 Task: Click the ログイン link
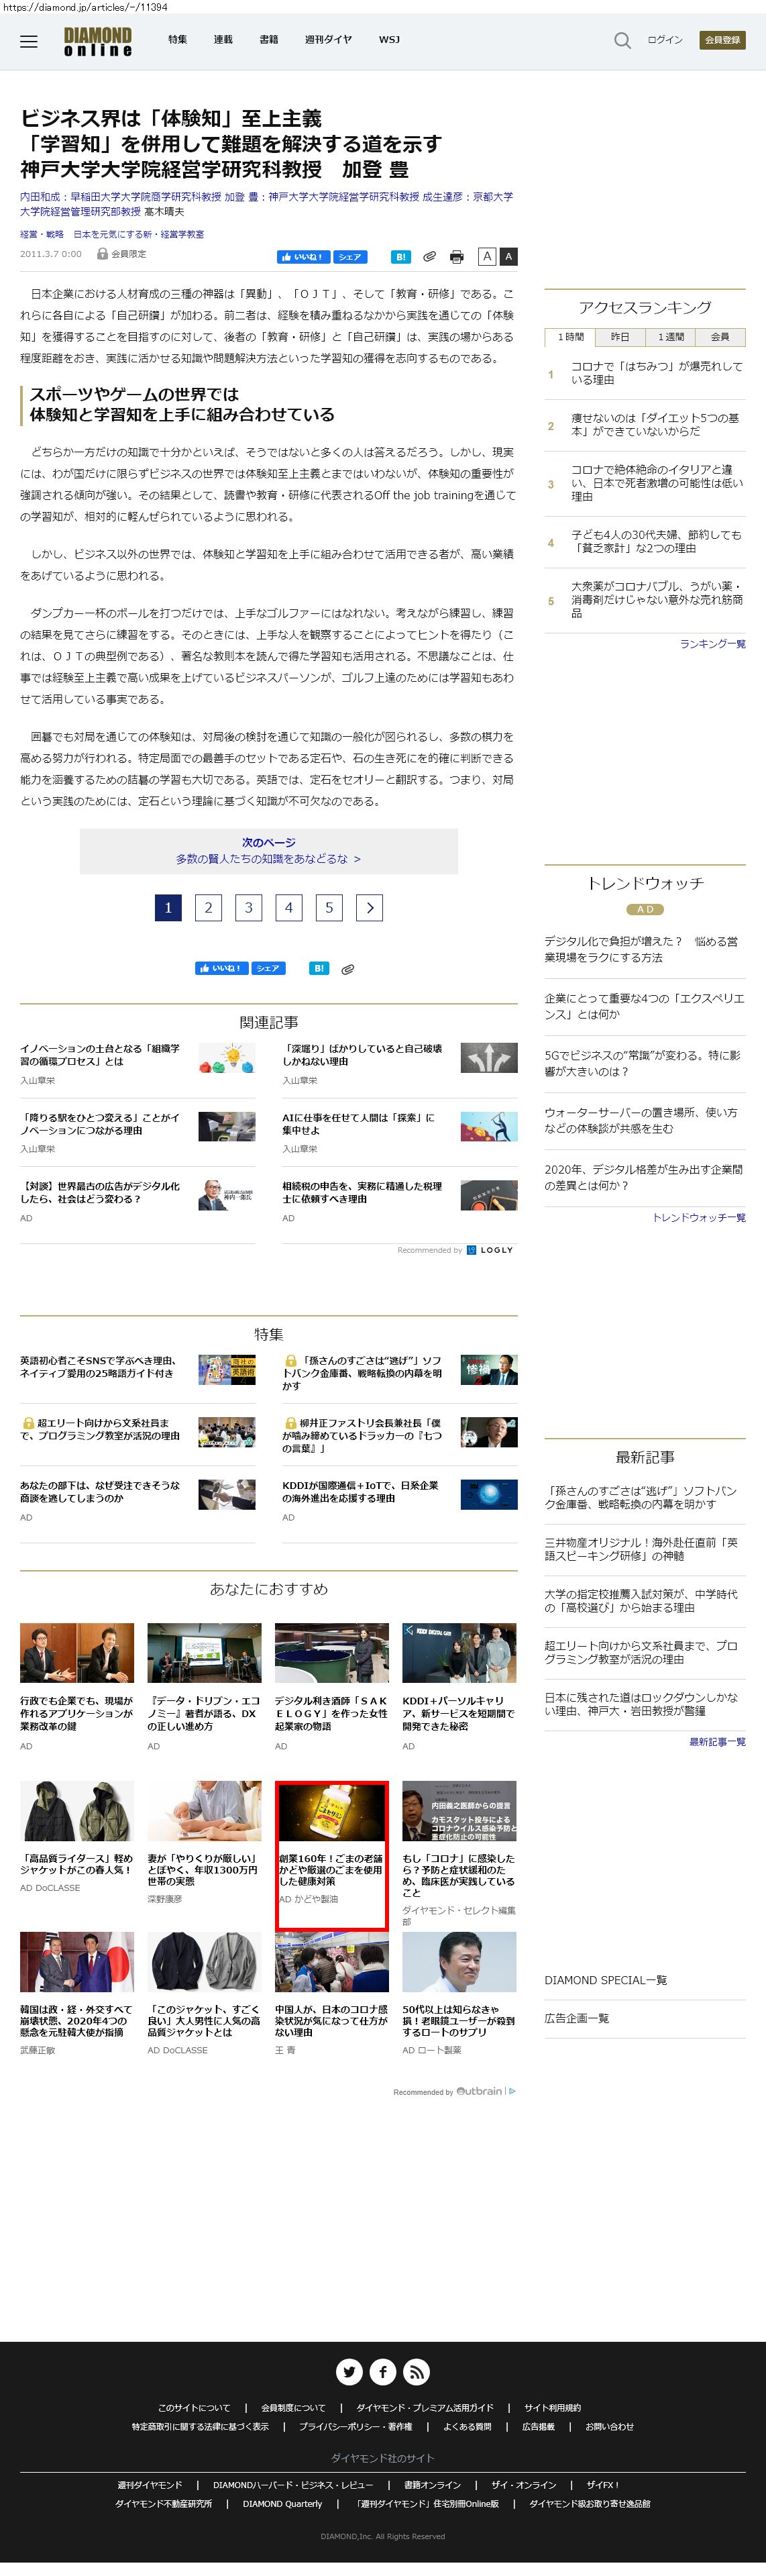[x=665, y=40]
